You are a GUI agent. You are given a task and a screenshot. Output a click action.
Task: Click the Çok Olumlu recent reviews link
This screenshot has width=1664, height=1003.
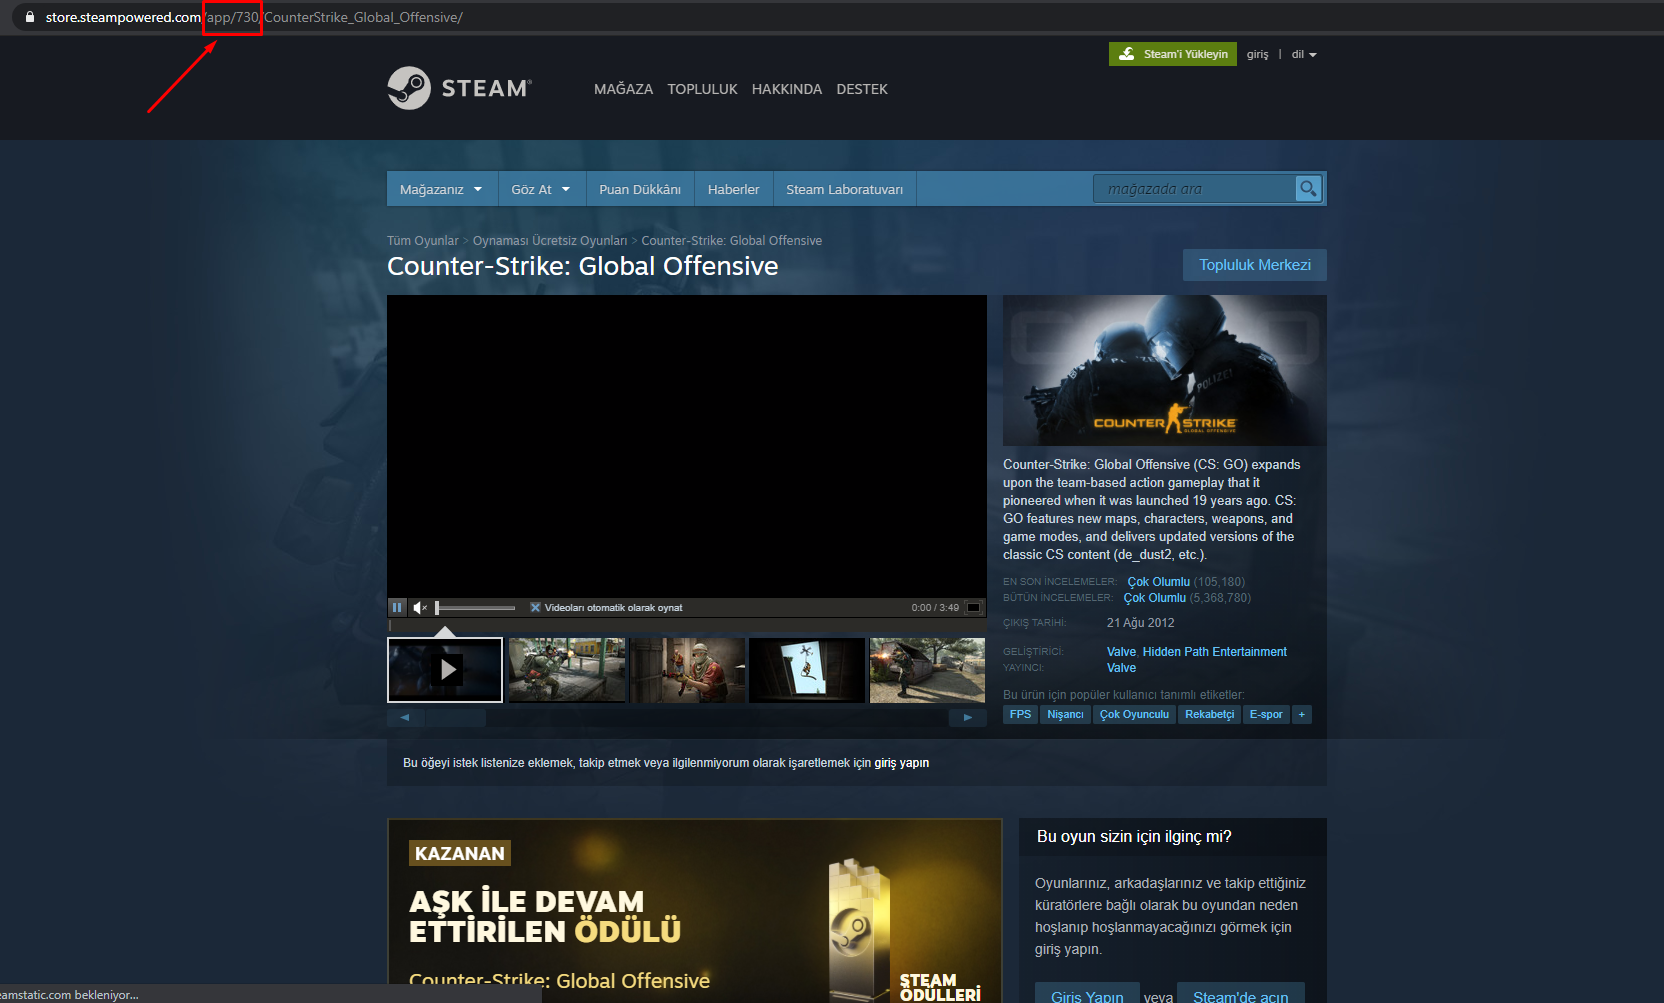(x=1159, y=582)
